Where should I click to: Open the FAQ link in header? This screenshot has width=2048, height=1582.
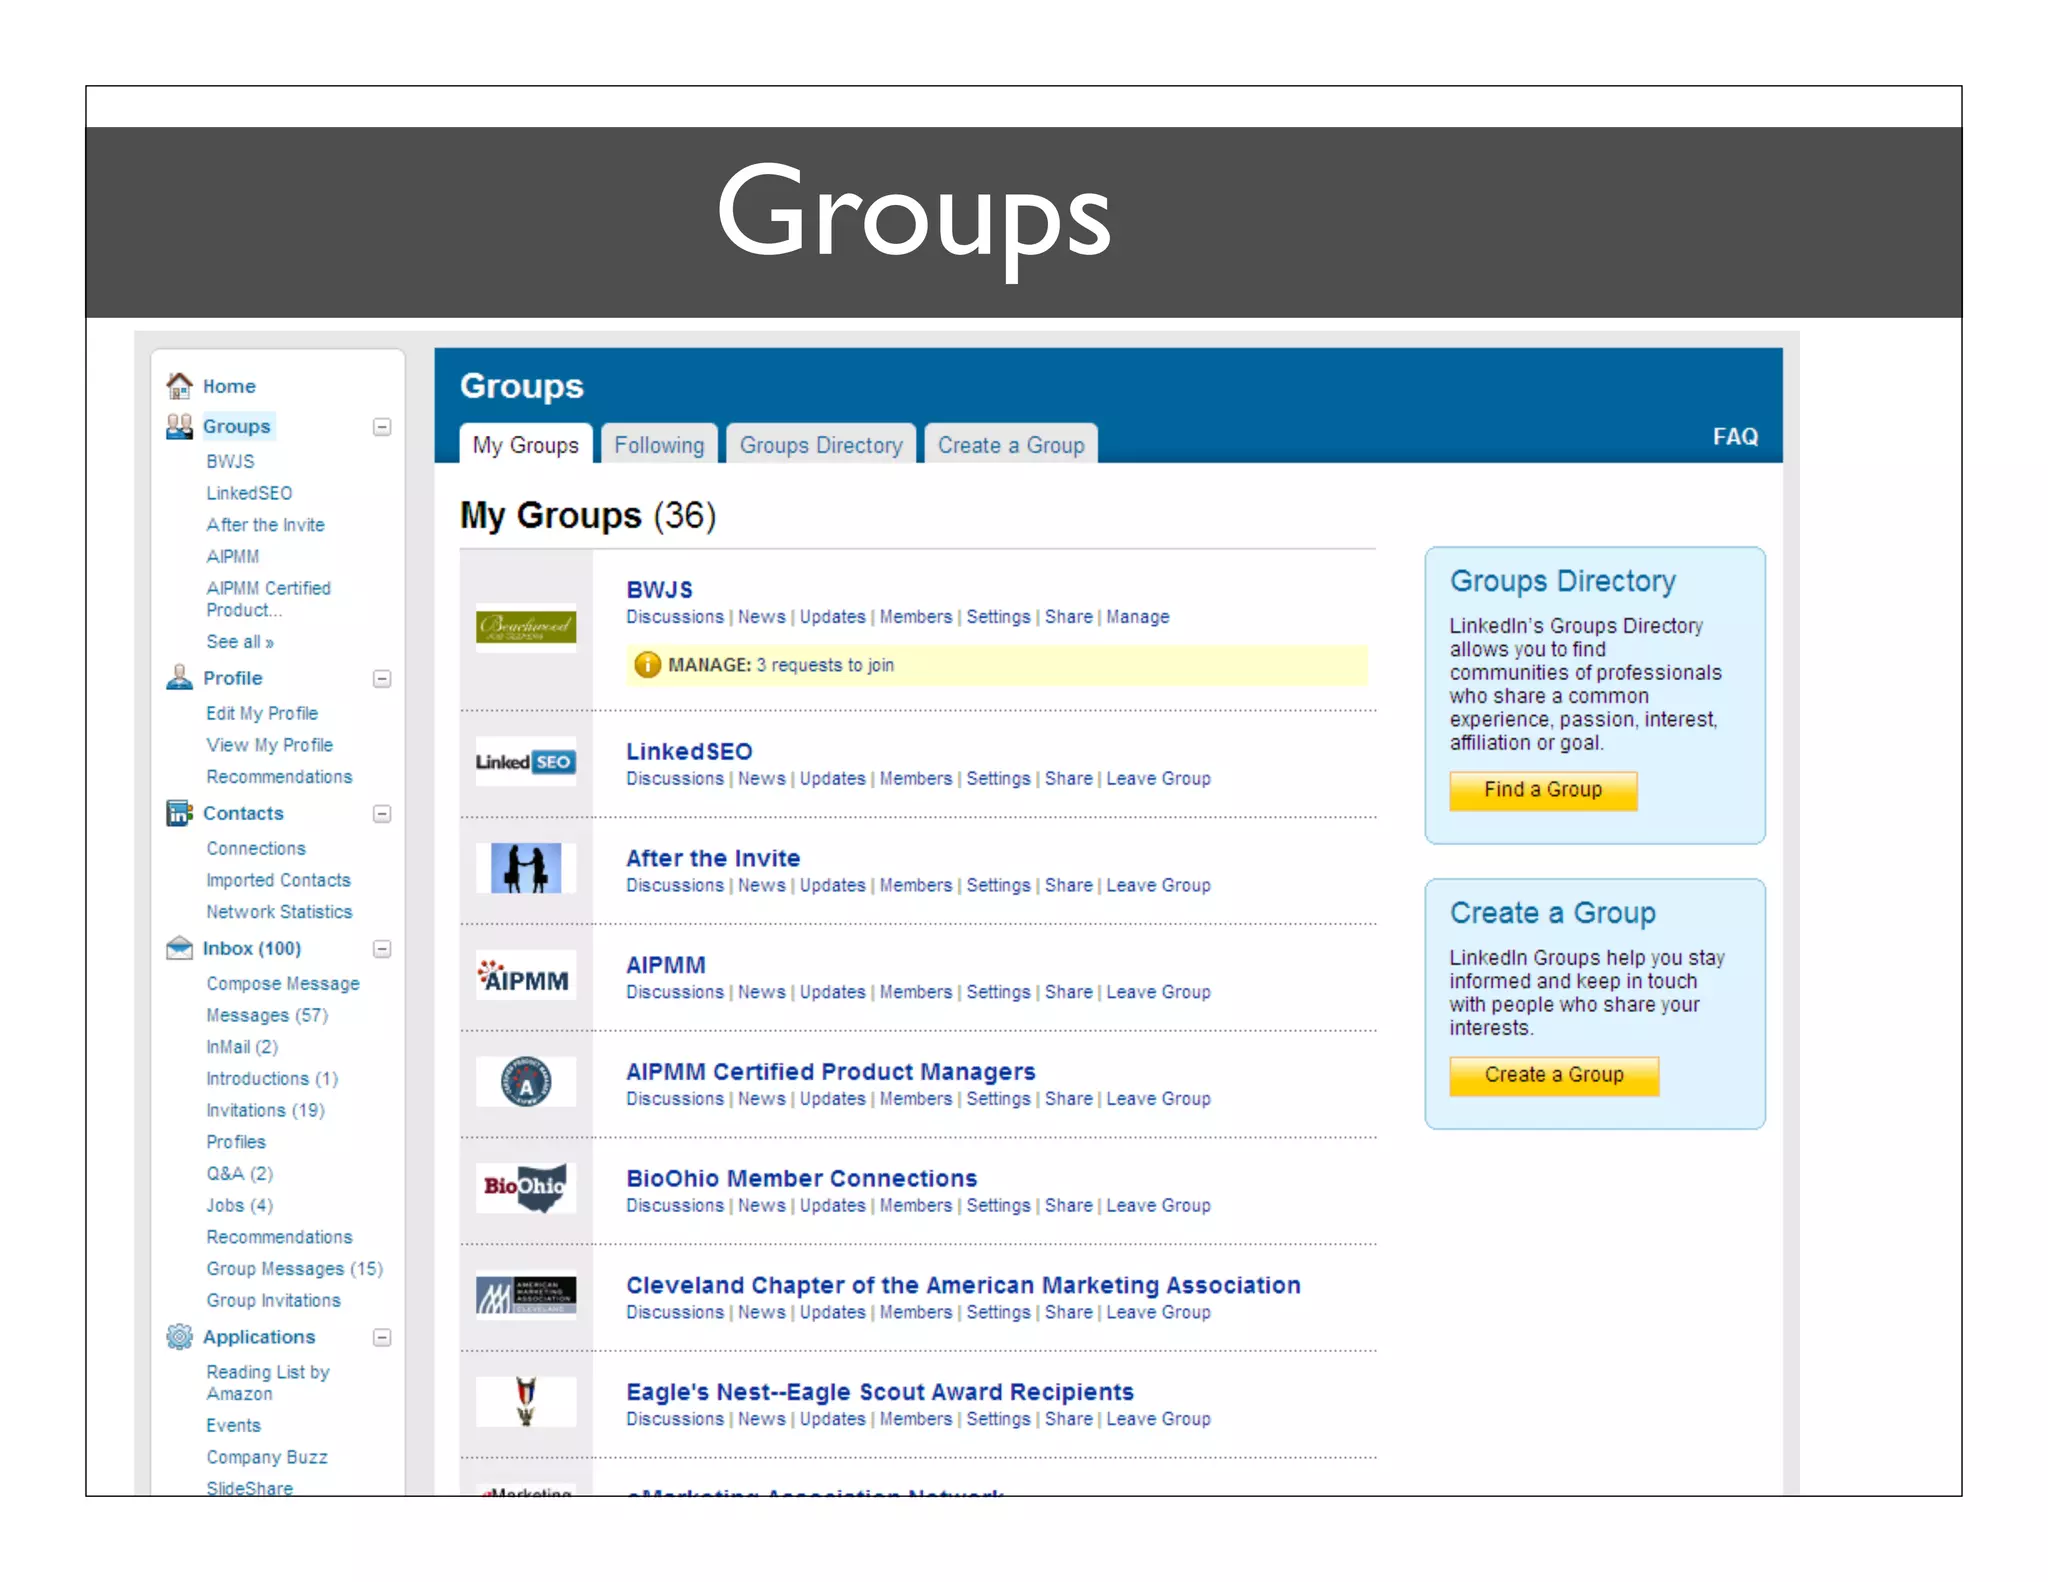point(1734,437)
